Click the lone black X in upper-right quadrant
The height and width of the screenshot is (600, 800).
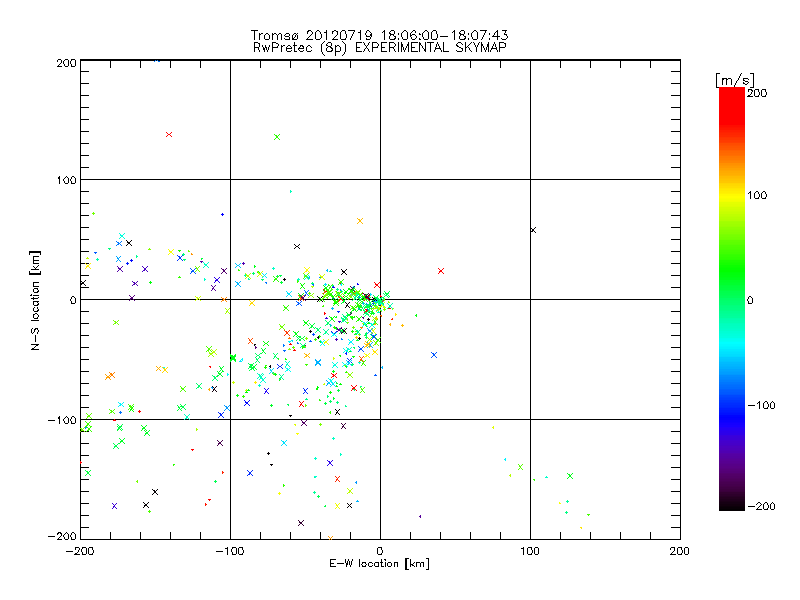[533, 230]
